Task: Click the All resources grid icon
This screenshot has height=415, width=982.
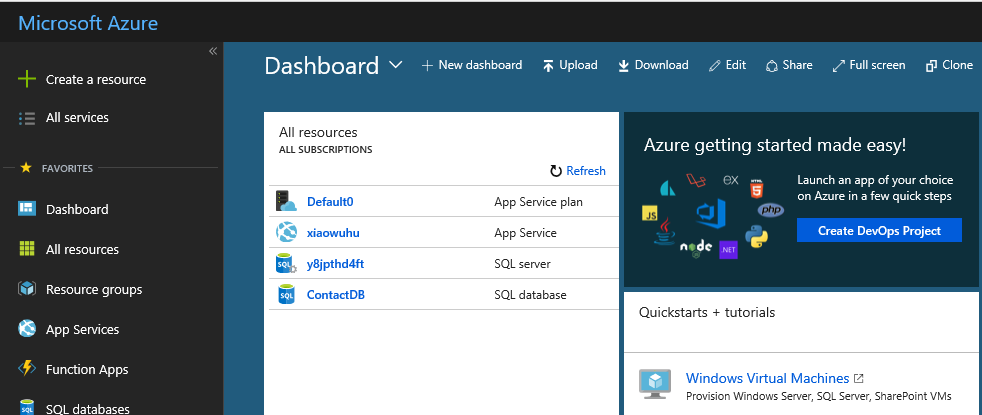Action: [x=27, y=249]
